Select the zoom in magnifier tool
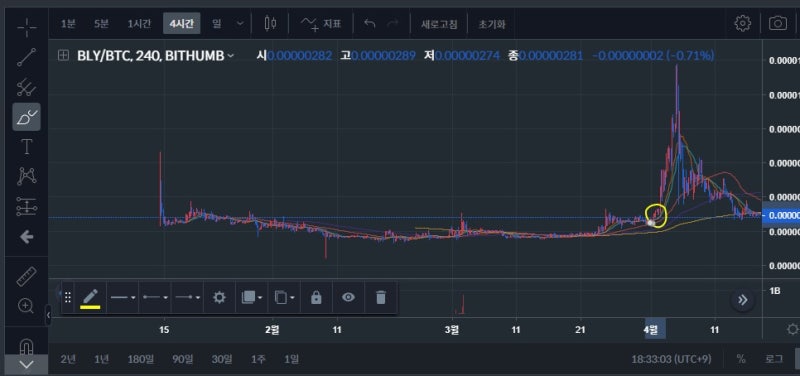The height and width of the screenshot is (376, 800). 27,306
